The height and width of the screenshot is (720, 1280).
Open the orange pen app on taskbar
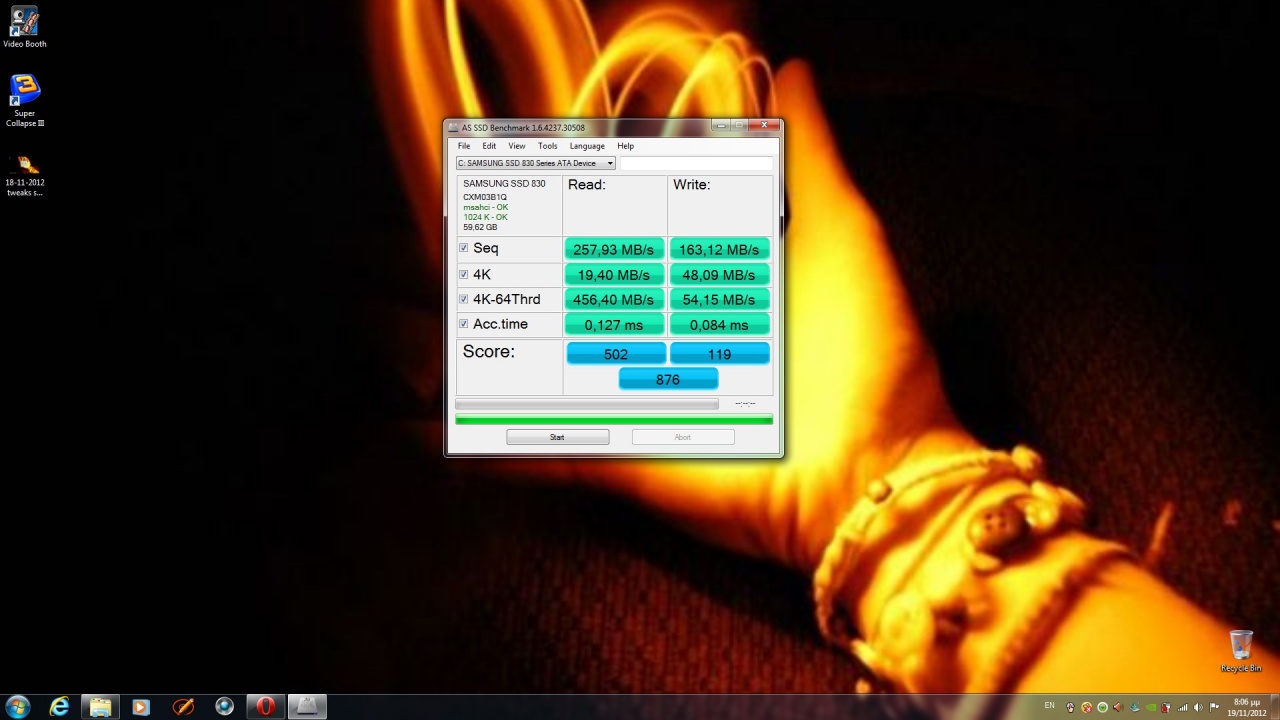[x=183, y=706]
